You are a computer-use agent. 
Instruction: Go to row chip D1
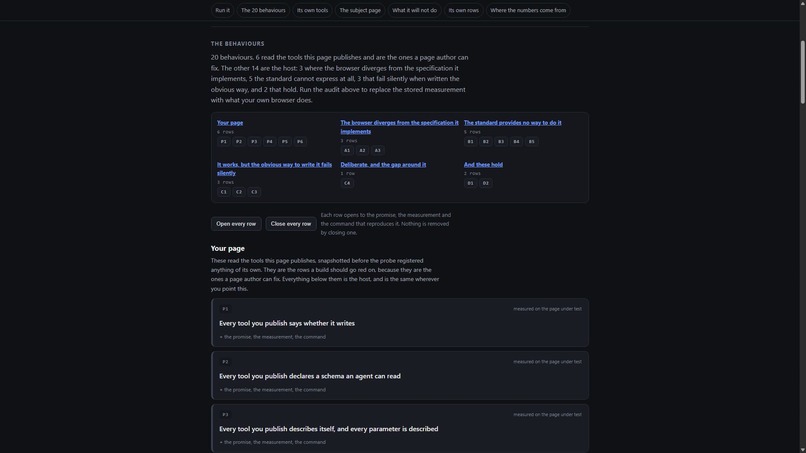[x=470, y=183]
